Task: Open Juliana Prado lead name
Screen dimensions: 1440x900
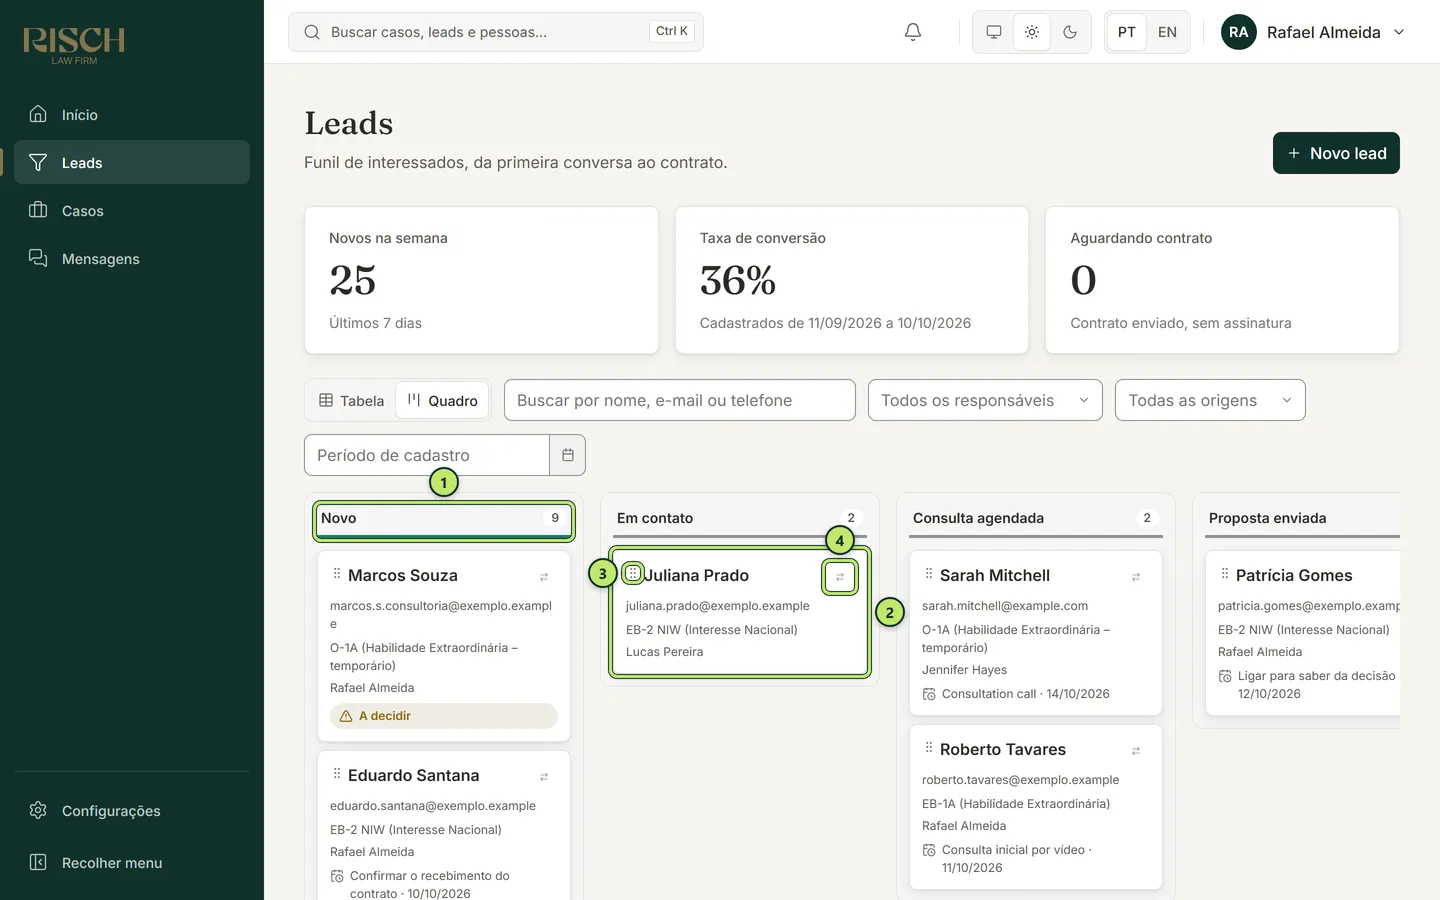Action: click(697, 575)
